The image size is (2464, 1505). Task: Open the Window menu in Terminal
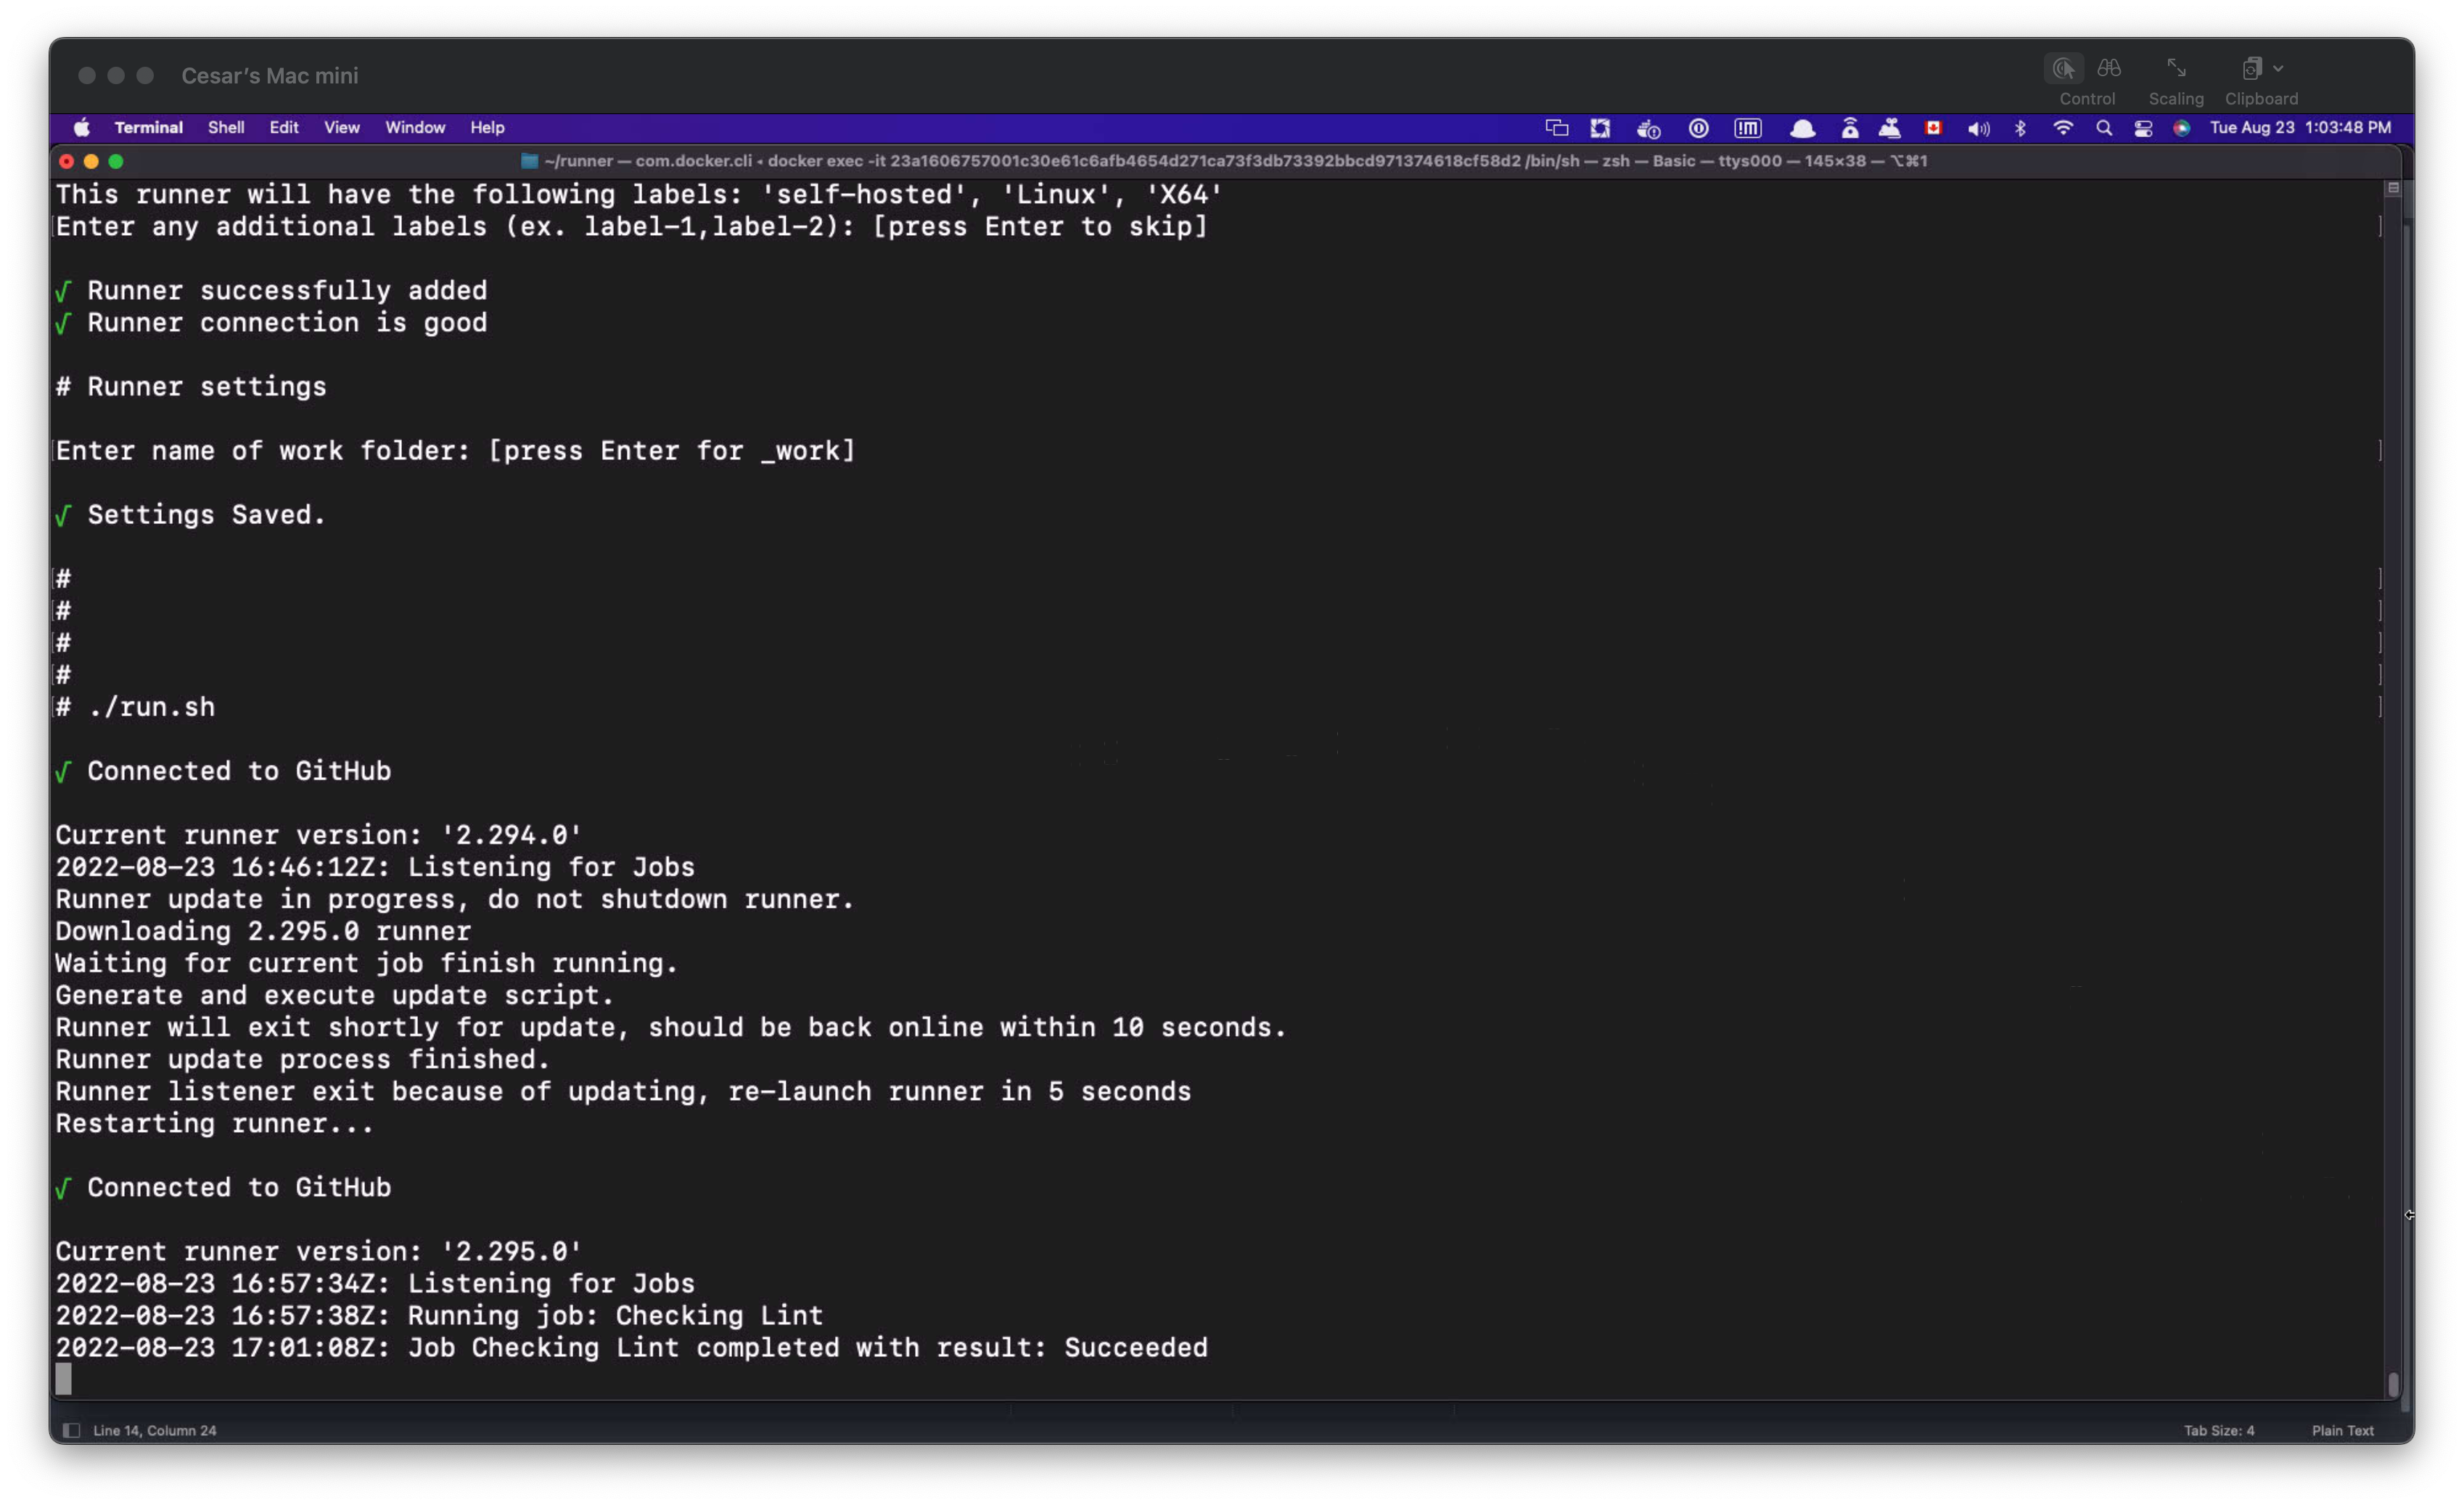pos(414,128)
